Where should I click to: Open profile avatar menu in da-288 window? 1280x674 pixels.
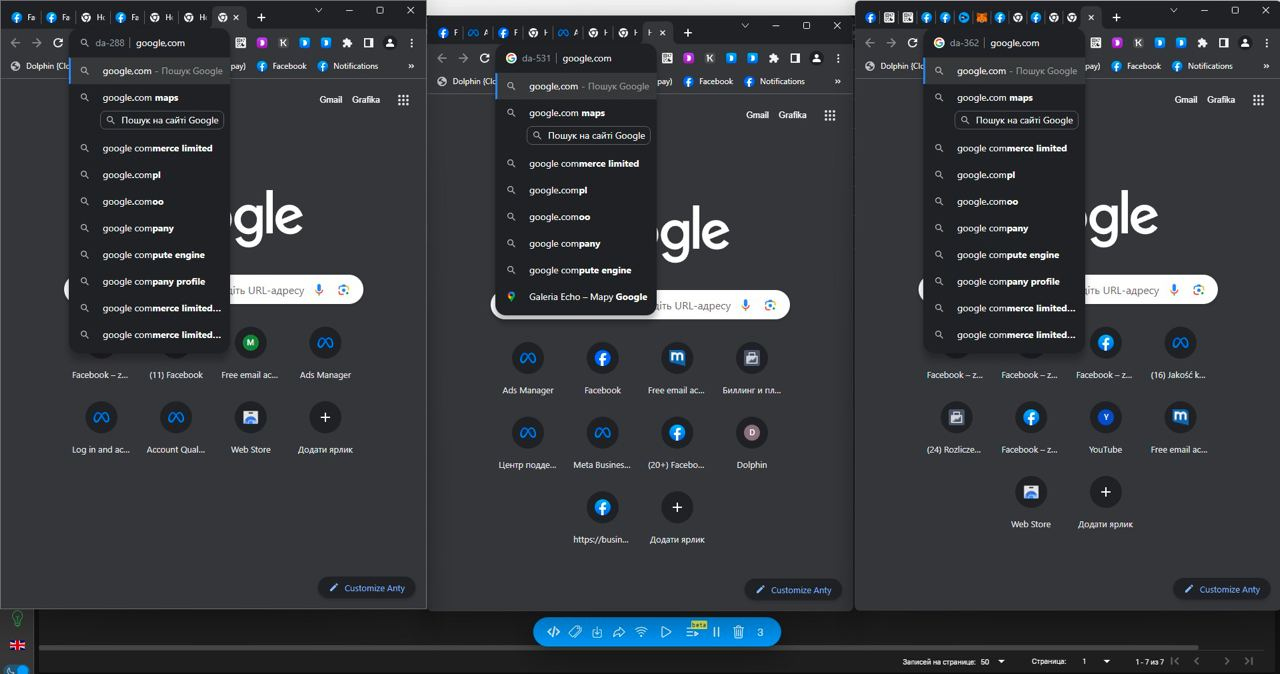(x=390, y=43)
